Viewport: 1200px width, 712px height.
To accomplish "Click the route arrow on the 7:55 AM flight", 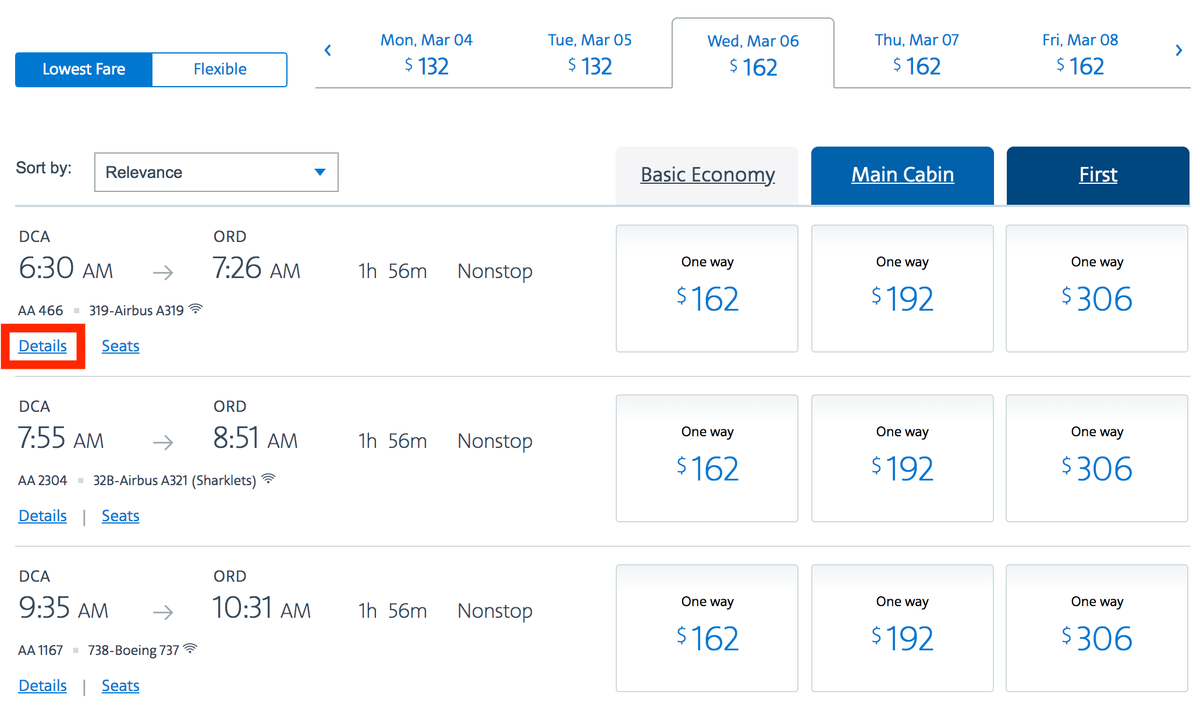I will [162, 441].
